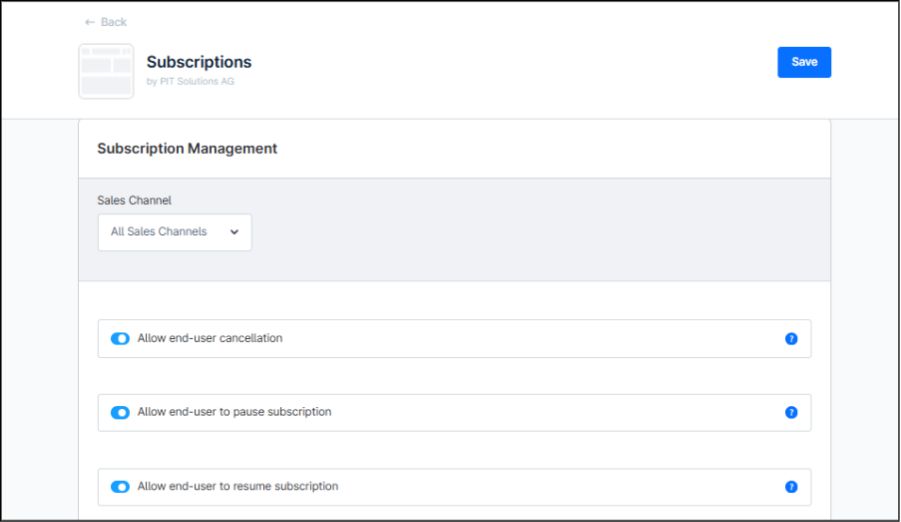Switch off the resume subscription toggle
Viewport: 901px width, 522px height.
point(120,487)
